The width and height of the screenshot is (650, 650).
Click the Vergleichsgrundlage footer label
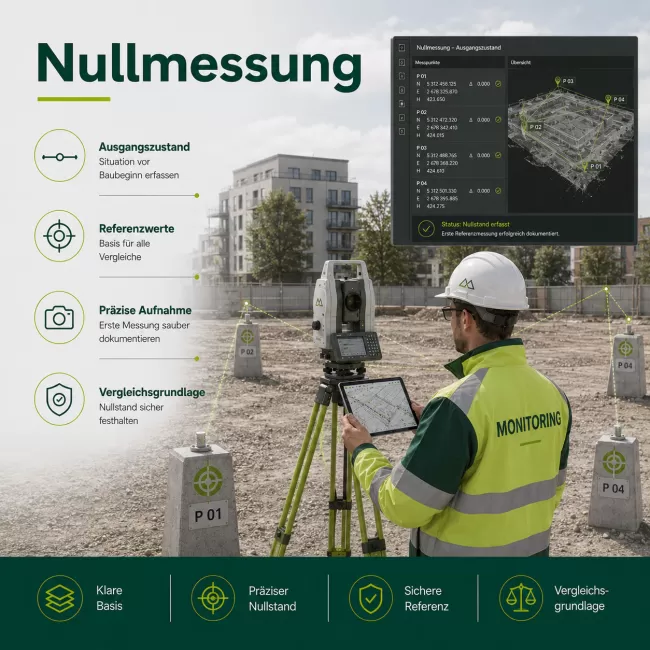click(x=581, y=599)
